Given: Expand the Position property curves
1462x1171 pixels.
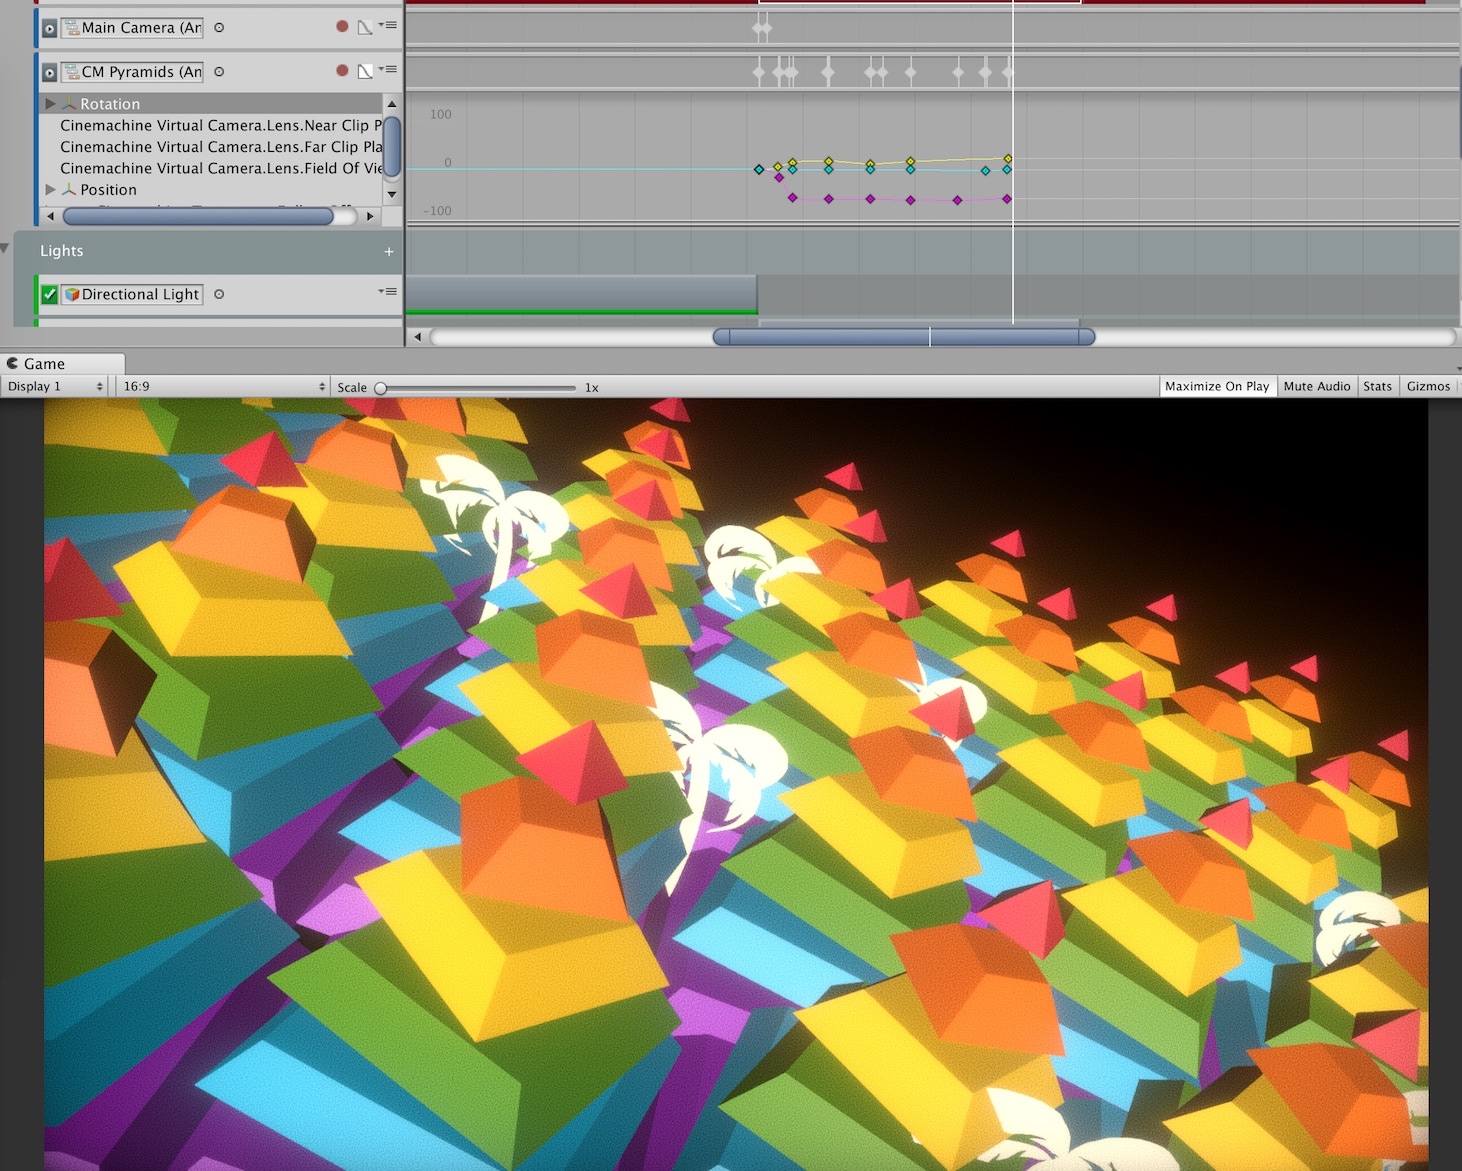Looking at the screenshot, I should point(50,189).
